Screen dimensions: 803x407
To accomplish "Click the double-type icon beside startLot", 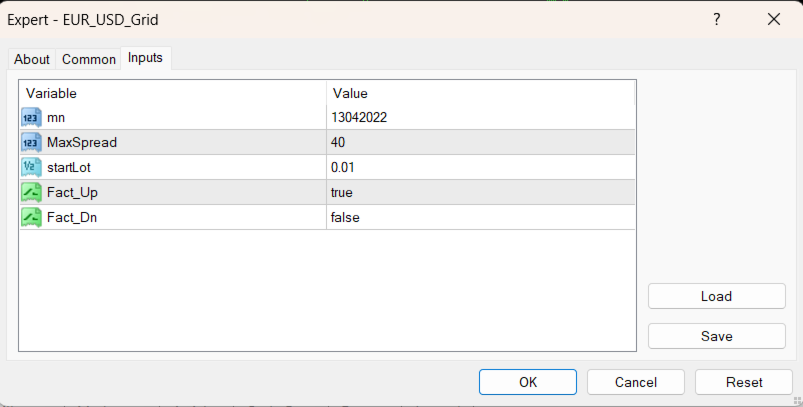I will [x=30, y=167].
